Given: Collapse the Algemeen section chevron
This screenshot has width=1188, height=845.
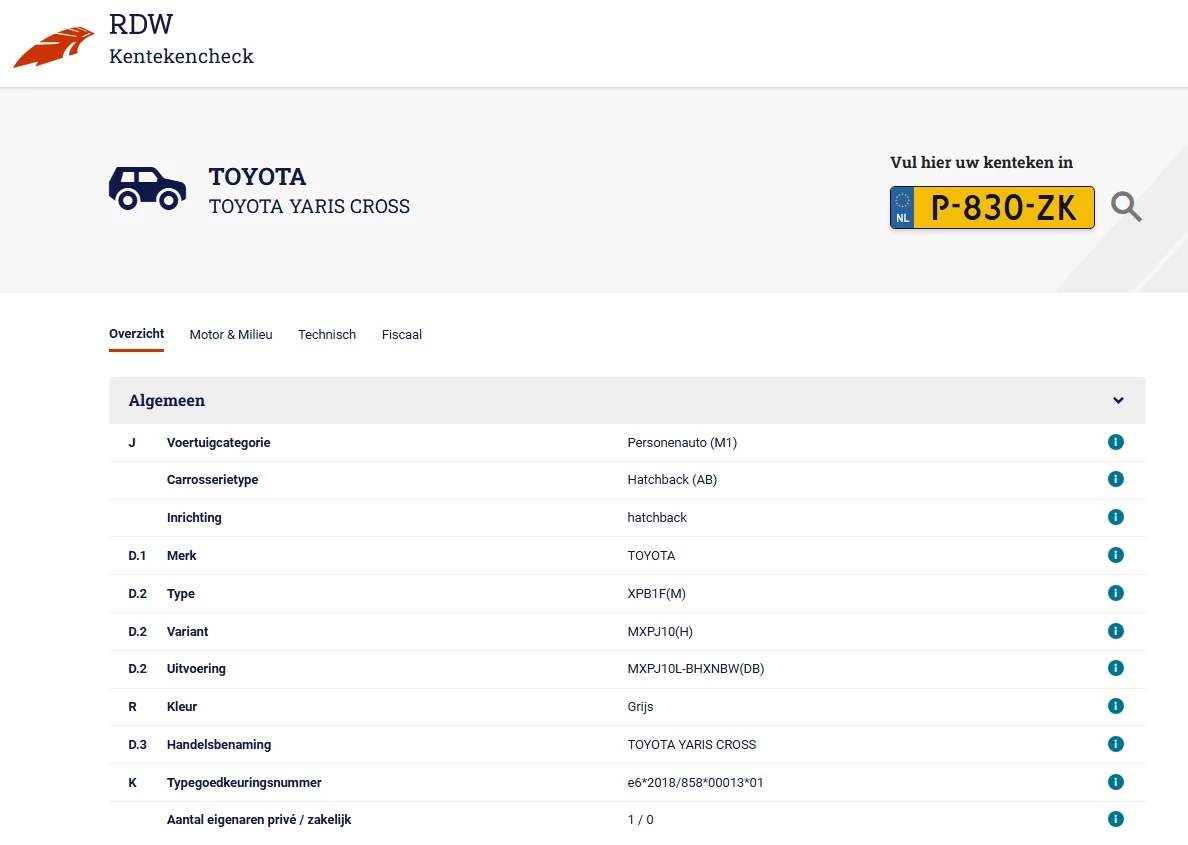Looking at the screenshot, I should (x=1118, y=401).
